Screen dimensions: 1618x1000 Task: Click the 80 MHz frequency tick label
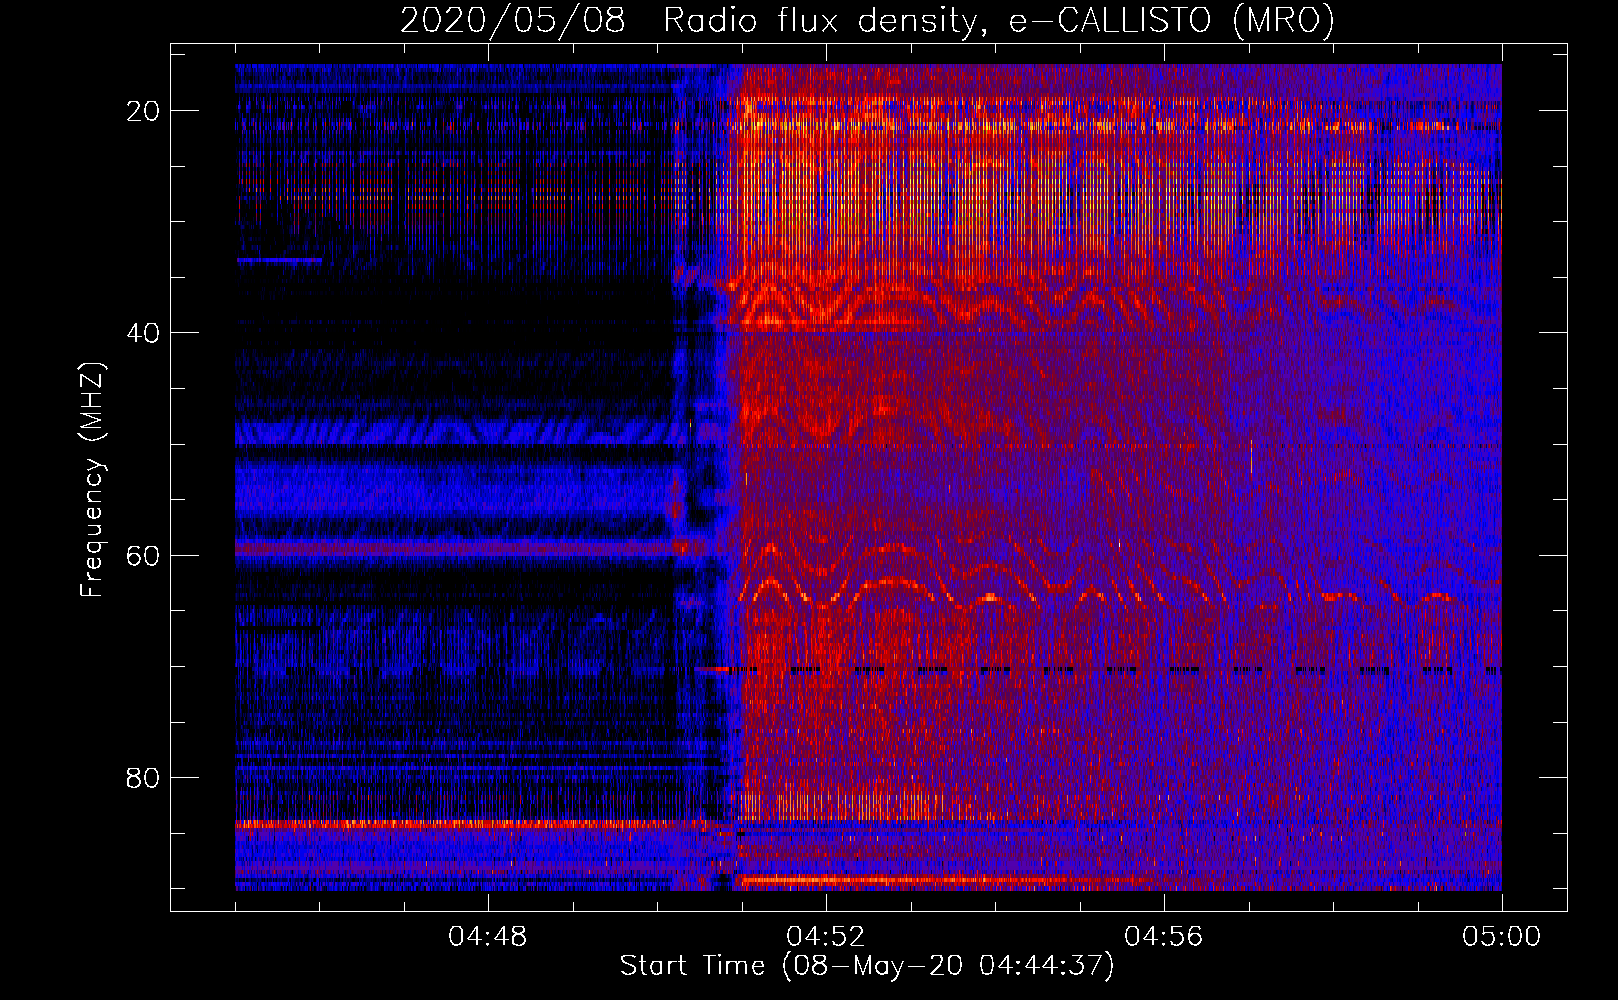coord(144,777)
